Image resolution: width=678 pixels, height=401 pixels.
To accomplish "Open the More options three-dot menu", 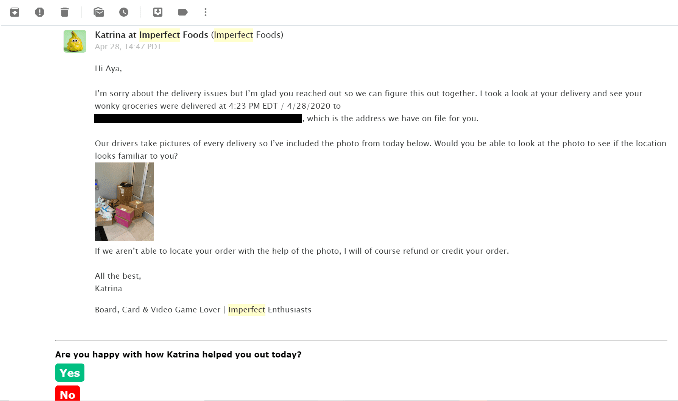I will pyautogui.click(x=205, y=12).
